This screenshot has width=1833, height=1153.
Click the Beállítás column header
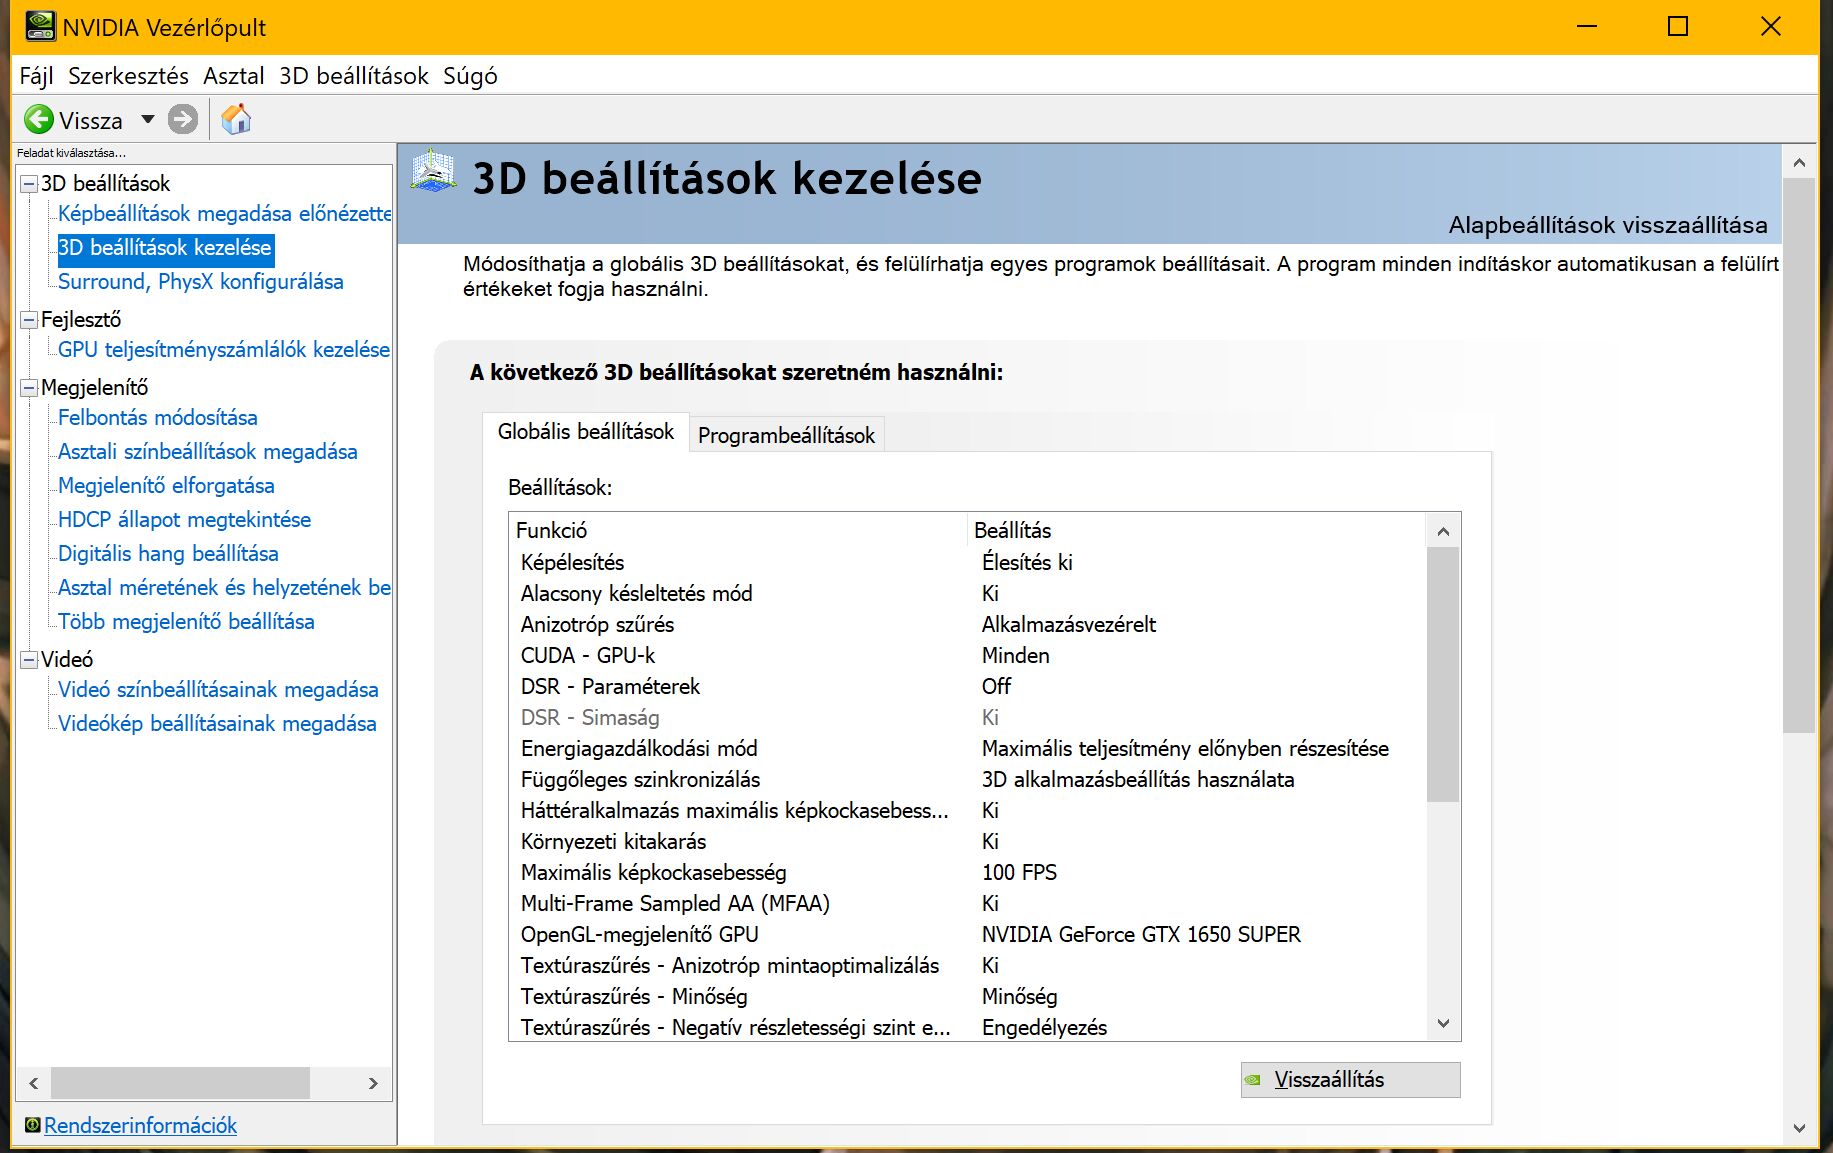tap(1197, 530)
